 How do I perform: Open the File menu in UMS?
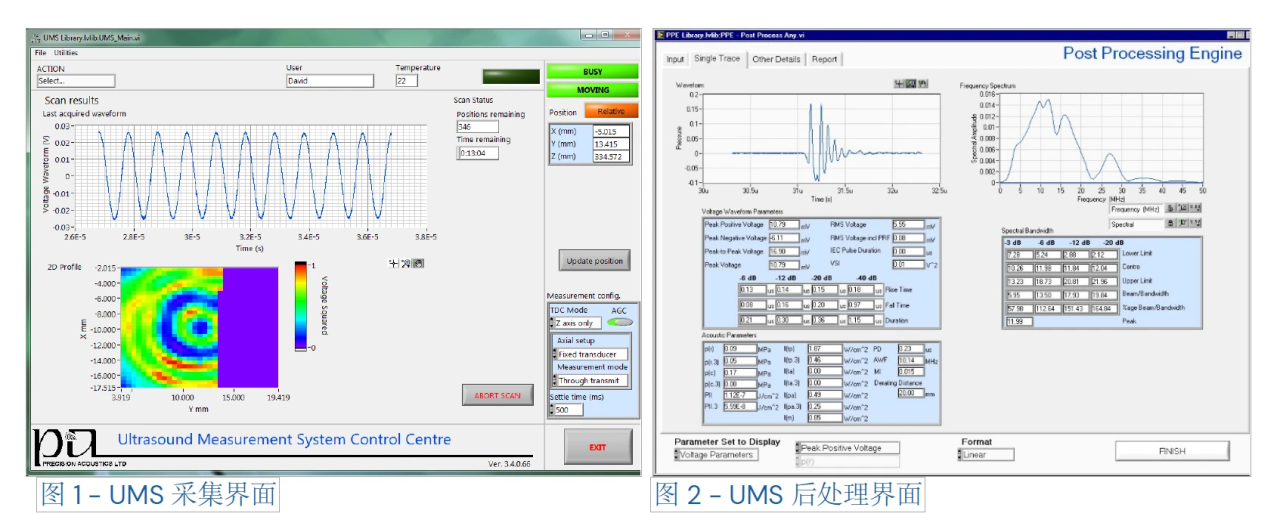[x=40, y=52]
